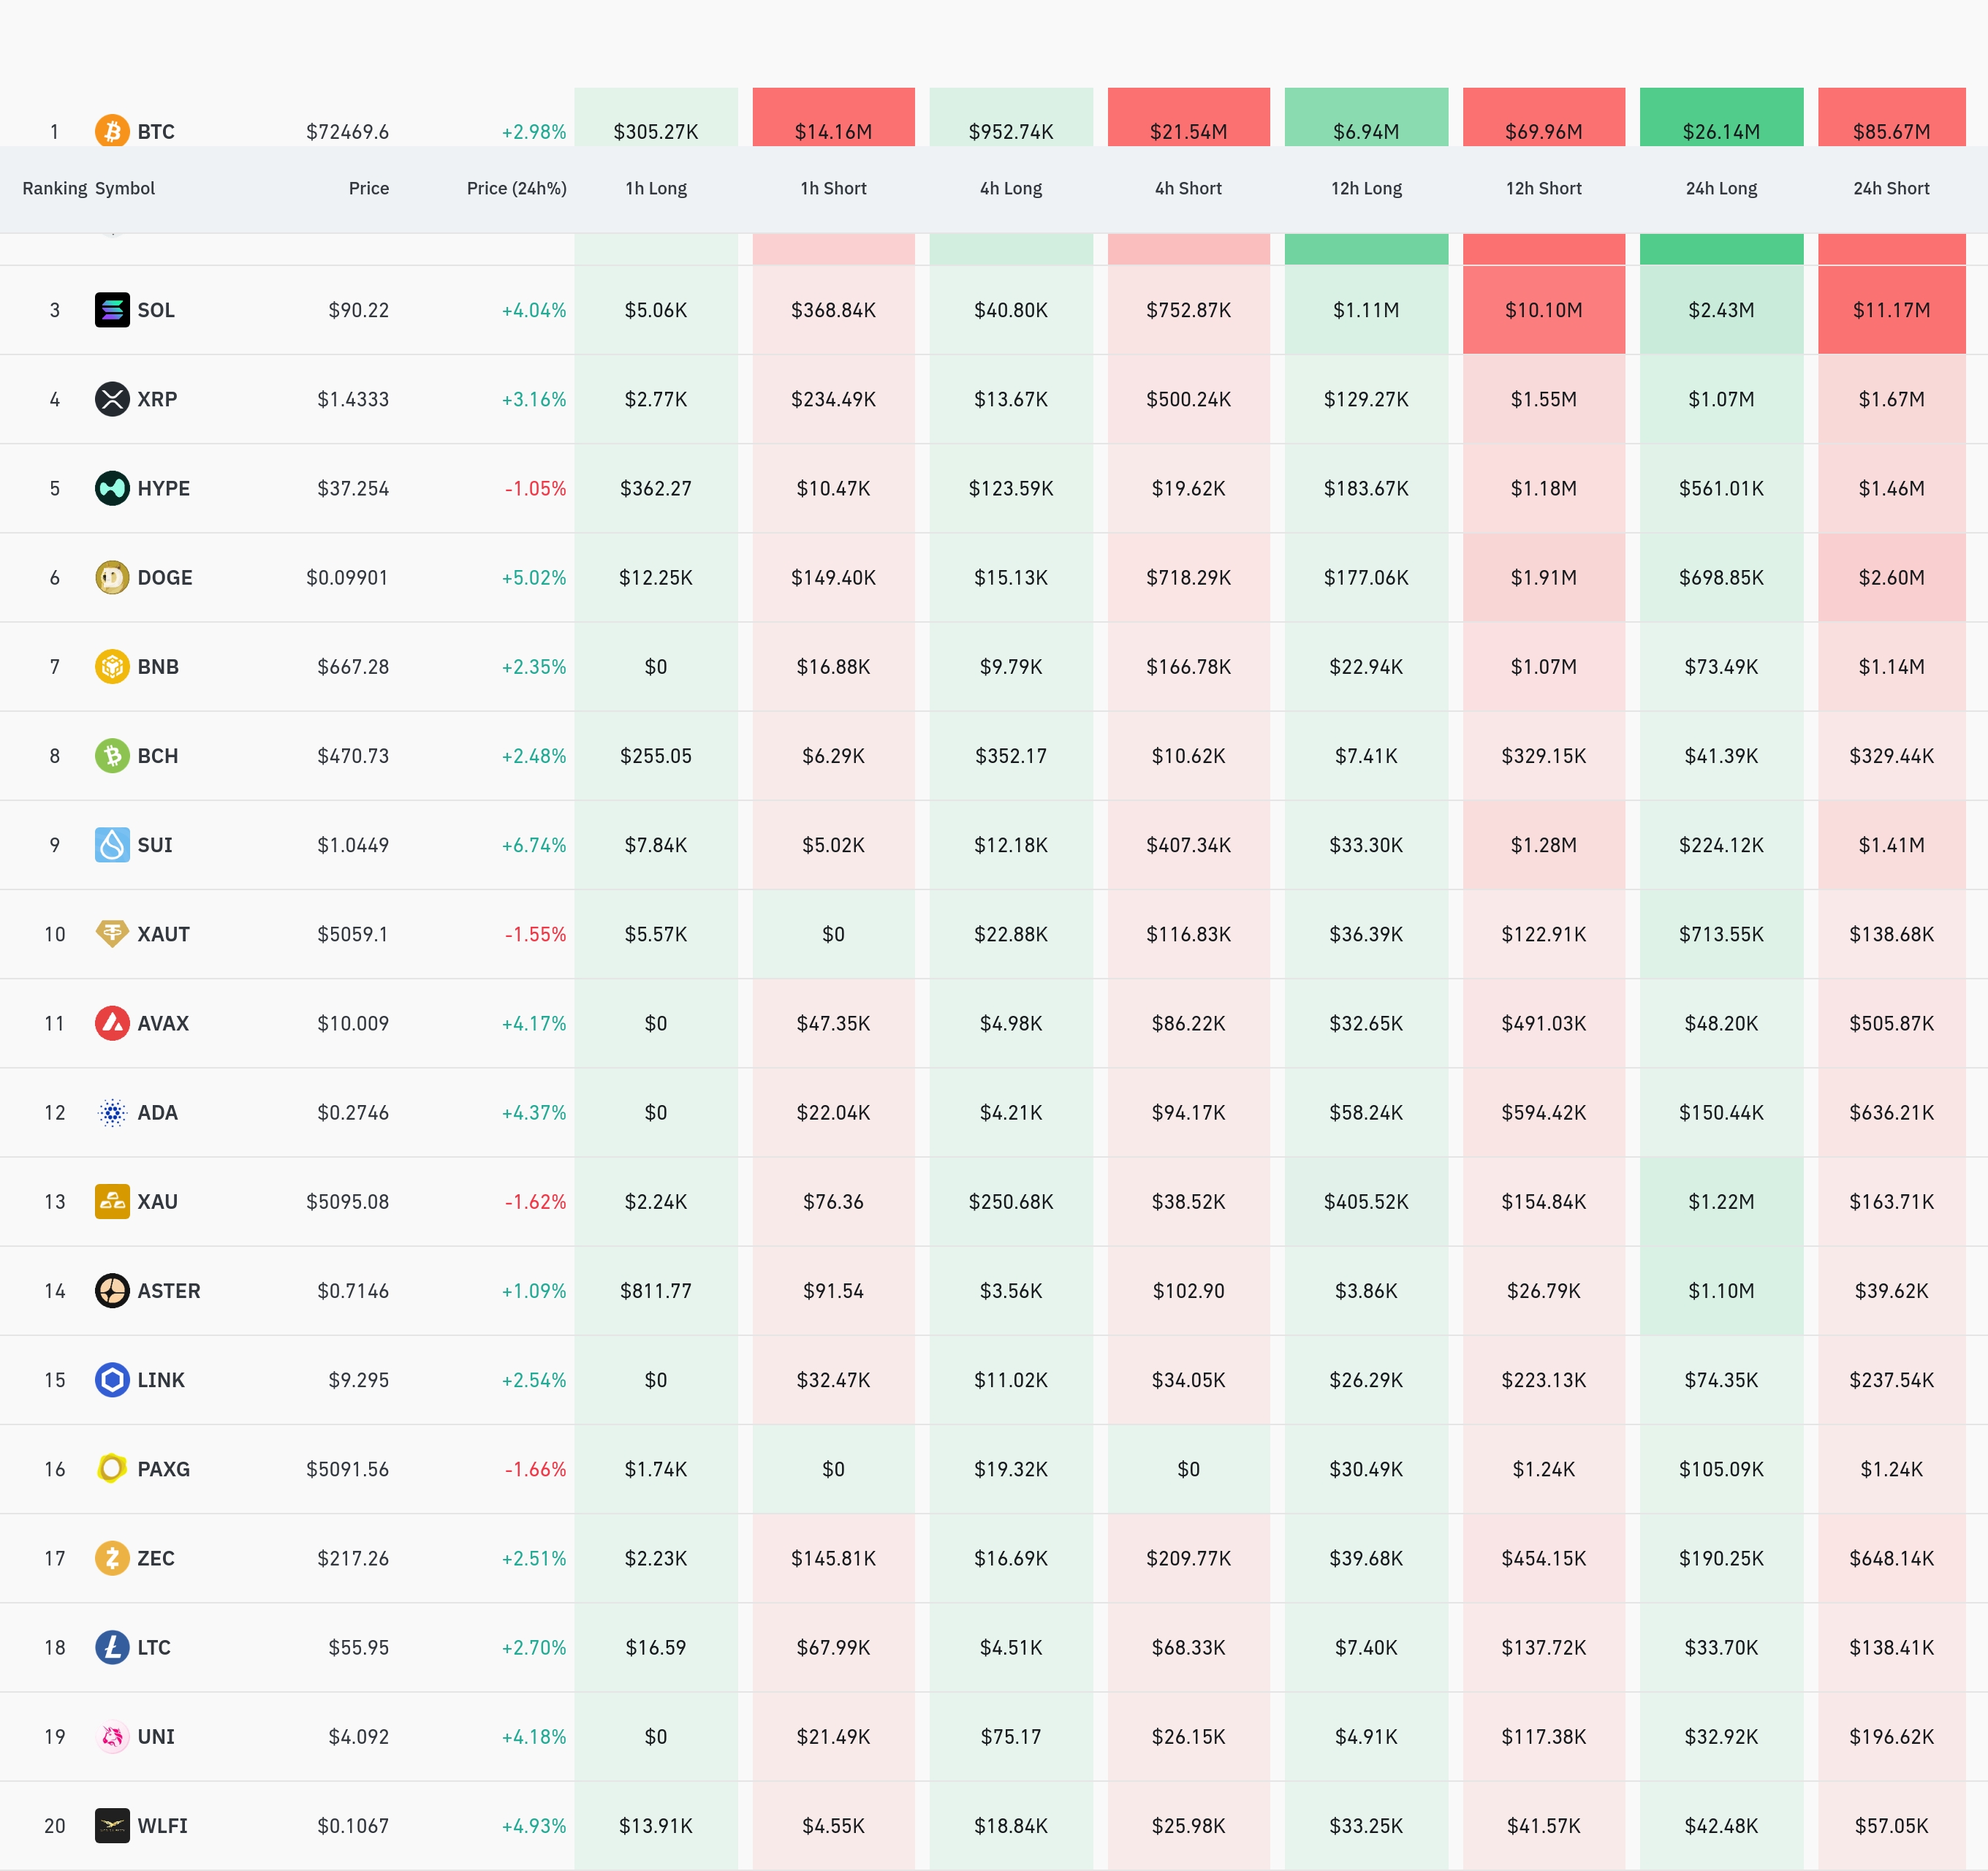Viewport: 1988px width, 1871px height.
Task: Click the DOGE coin icon
Action: 112,577
